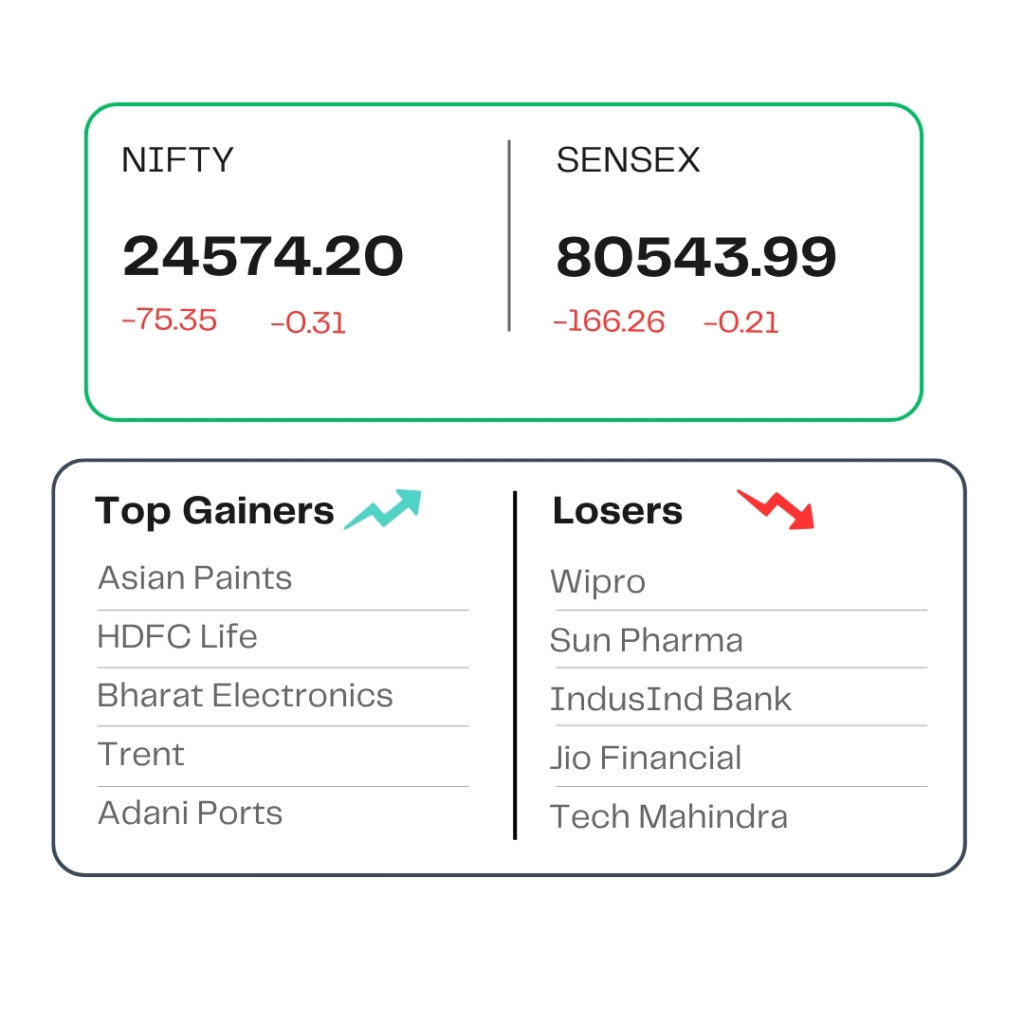Click the NIFTY index label
1024x1024 pixels.
point(178,160)
